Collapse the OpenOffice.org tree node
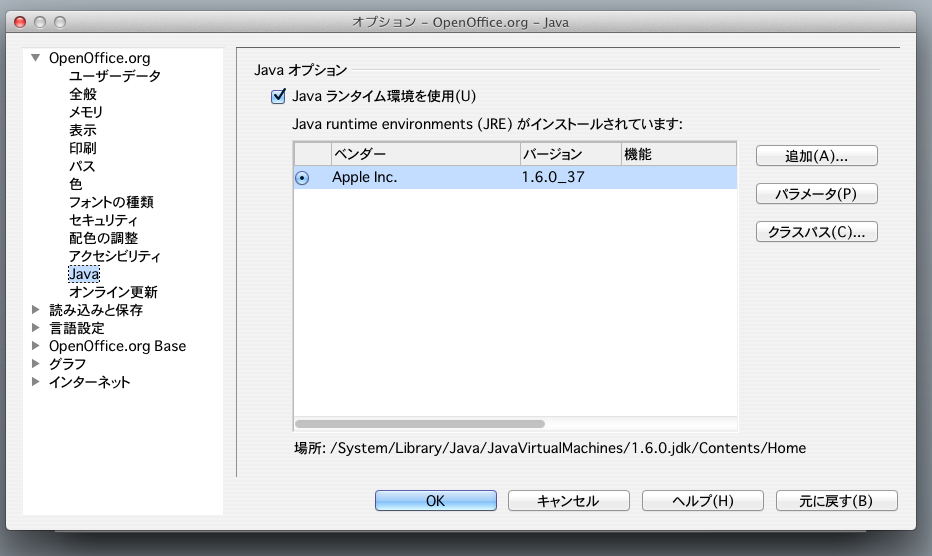This screenshot has height=556, width=932. coord(36,58)
